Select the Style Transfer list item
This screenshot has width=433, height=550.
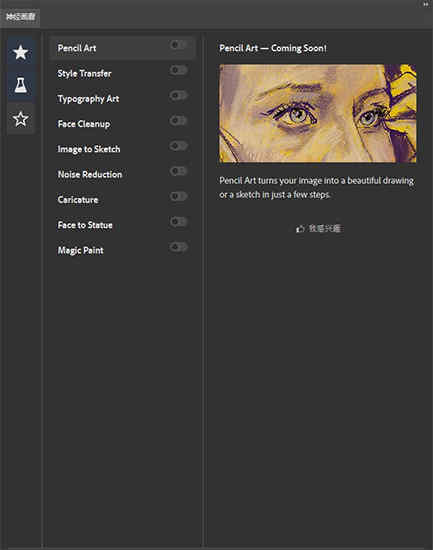click(x=122, y=73)
